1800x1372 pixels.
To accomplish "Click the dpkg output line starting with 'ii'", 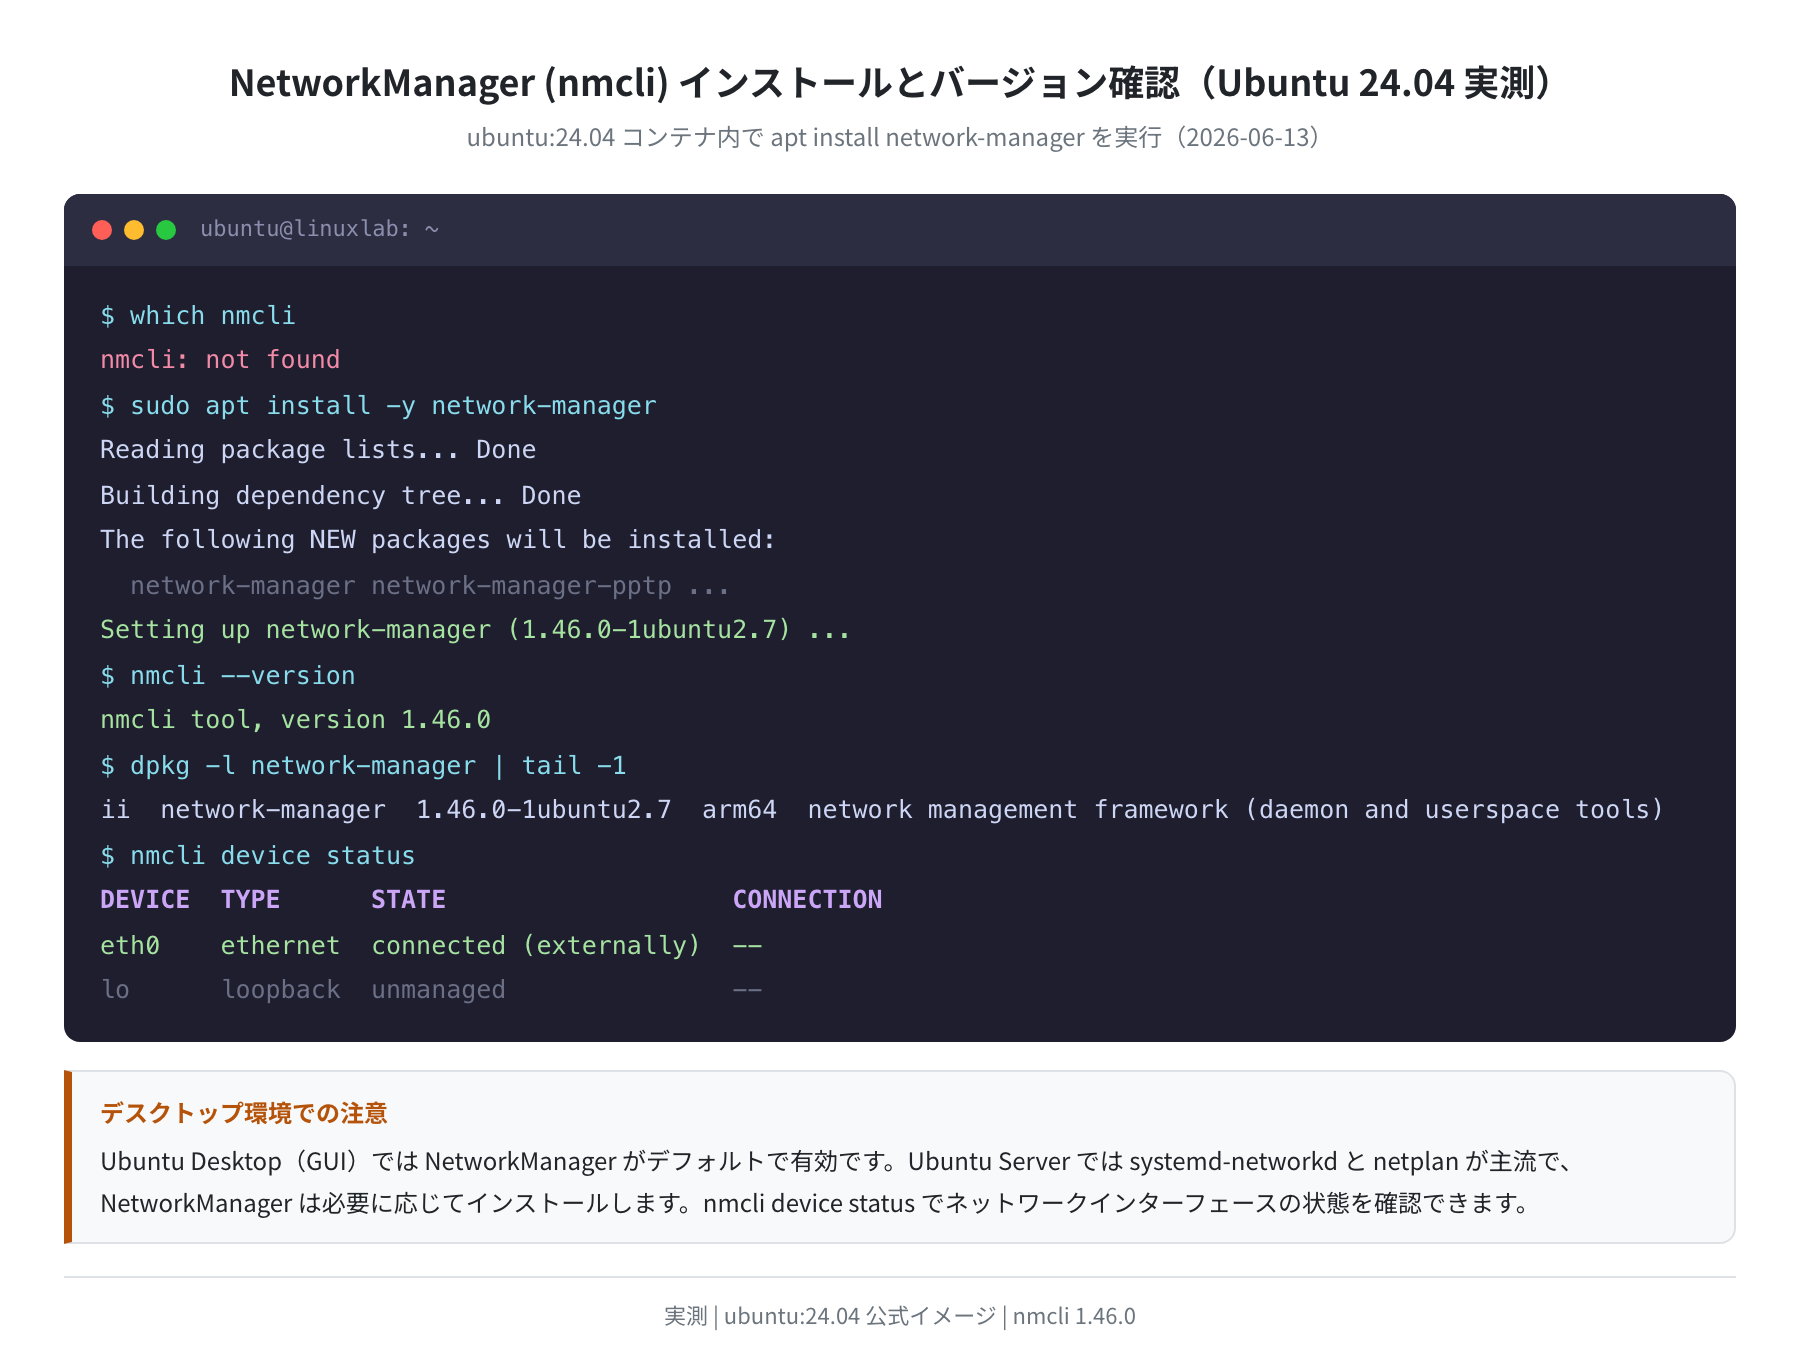I will coord(882,809).
